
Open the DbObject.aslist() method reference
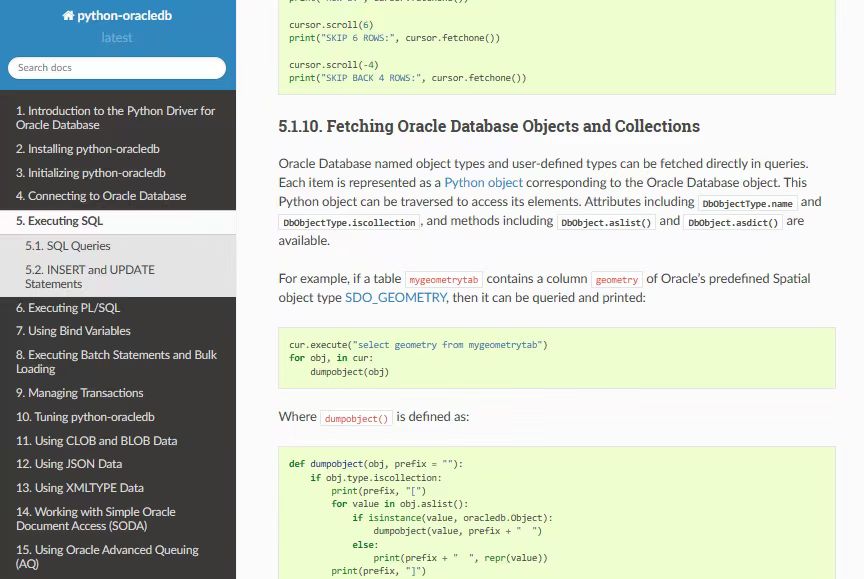tap(606, 222)
